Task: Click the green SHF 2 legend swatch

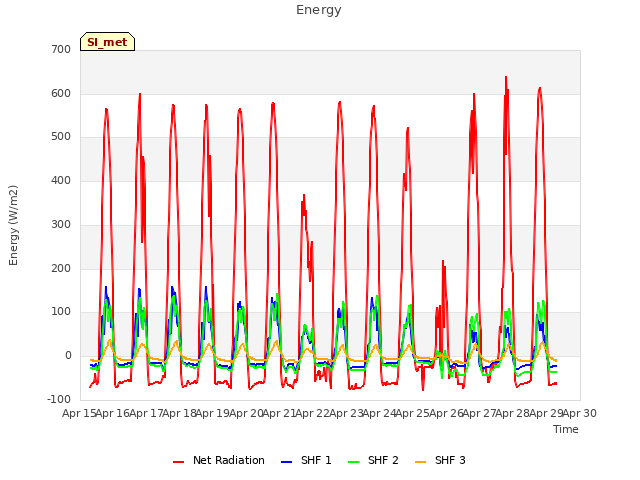Action: click(353, 461)
